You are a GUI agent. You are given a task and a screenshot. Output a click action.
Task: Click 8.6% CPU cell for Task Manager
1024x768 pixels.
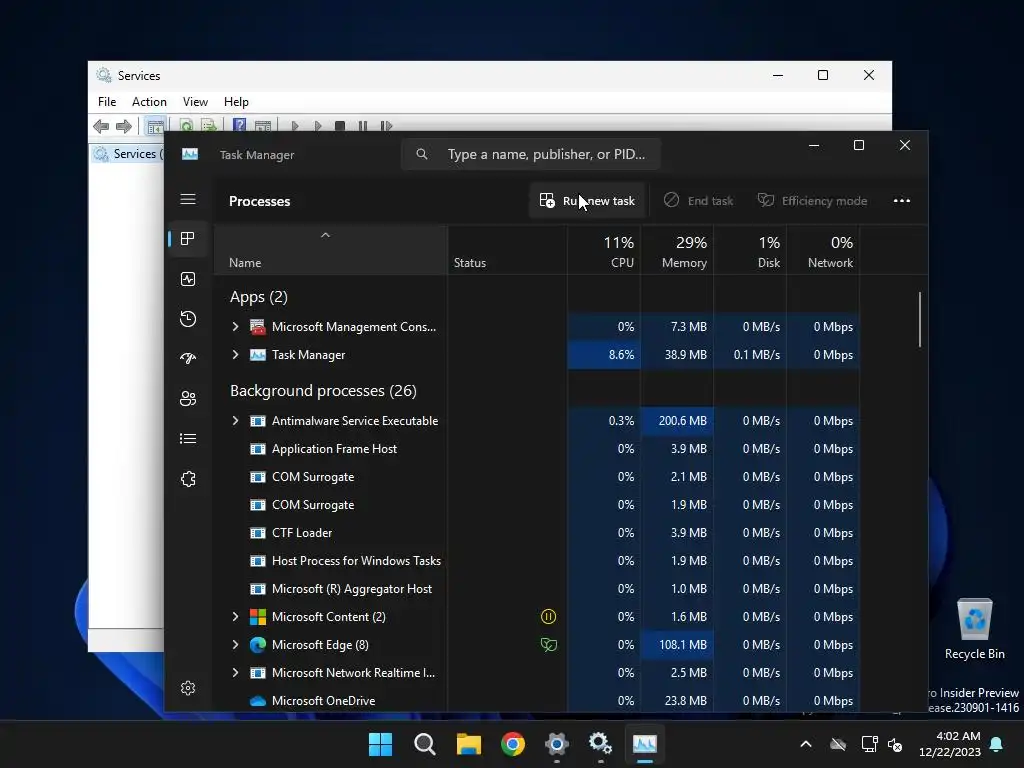click(604, 355)
